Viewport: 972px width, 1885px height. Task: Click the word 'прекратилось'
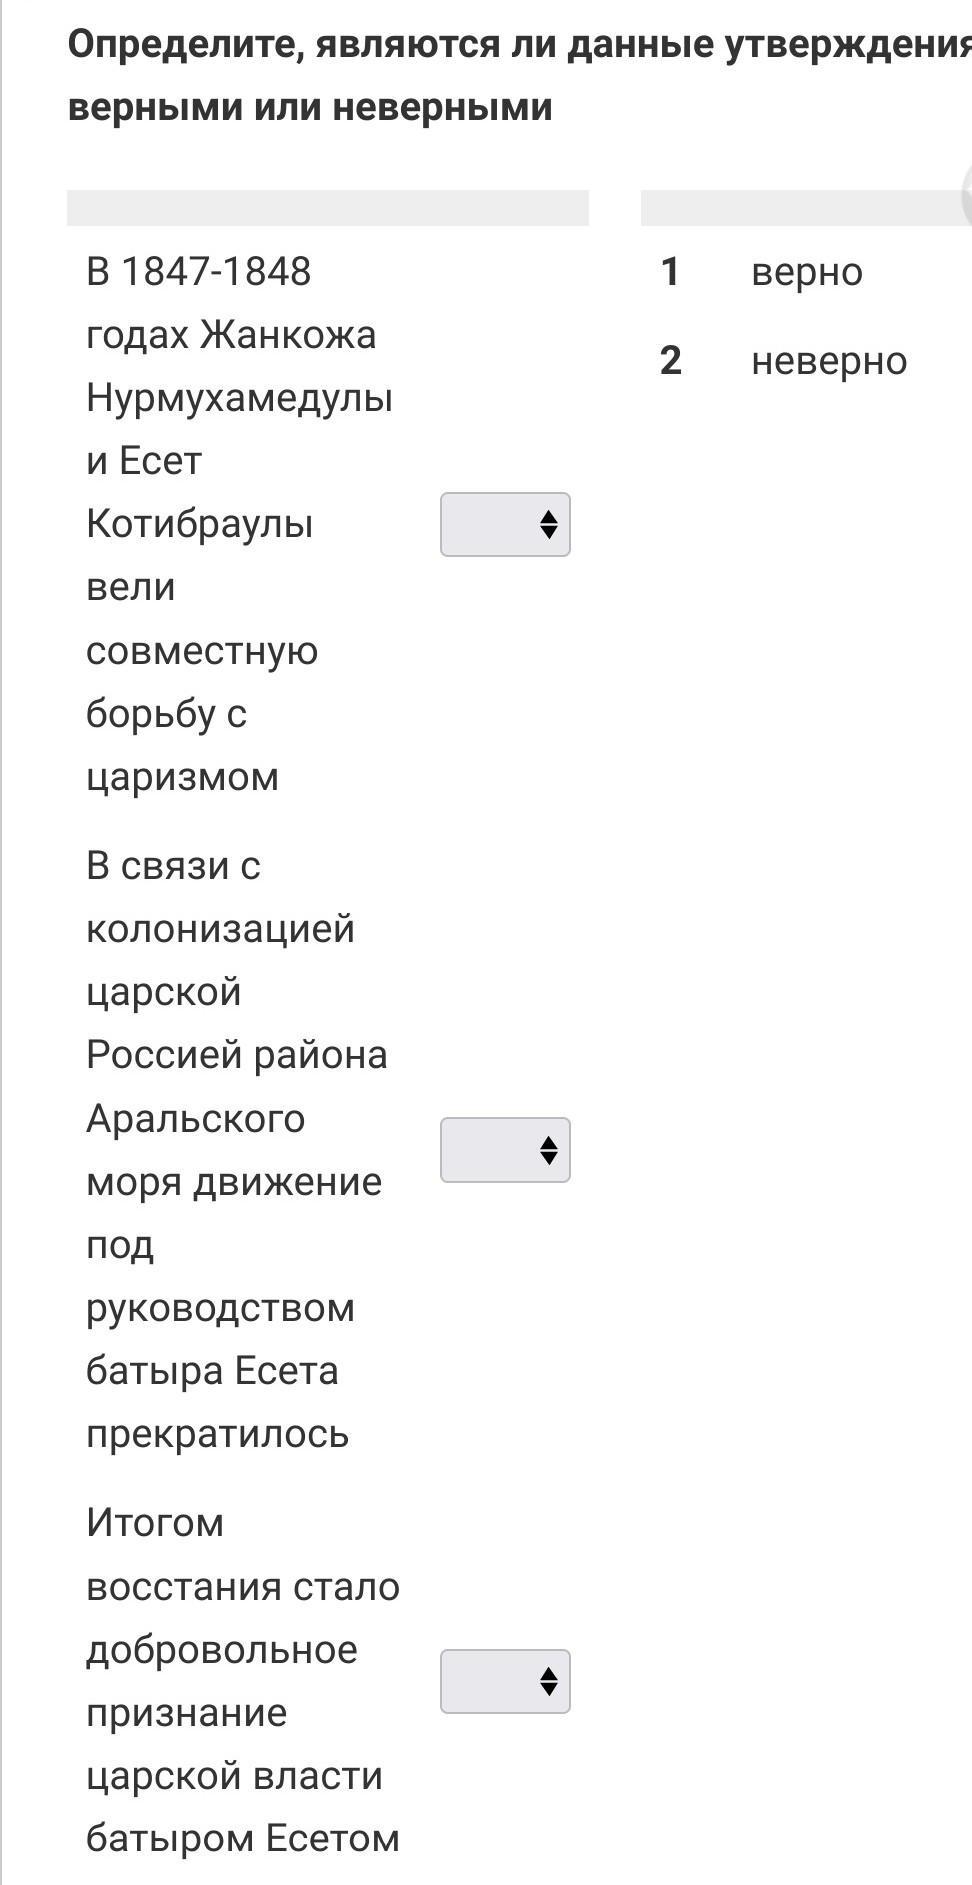217,1434
